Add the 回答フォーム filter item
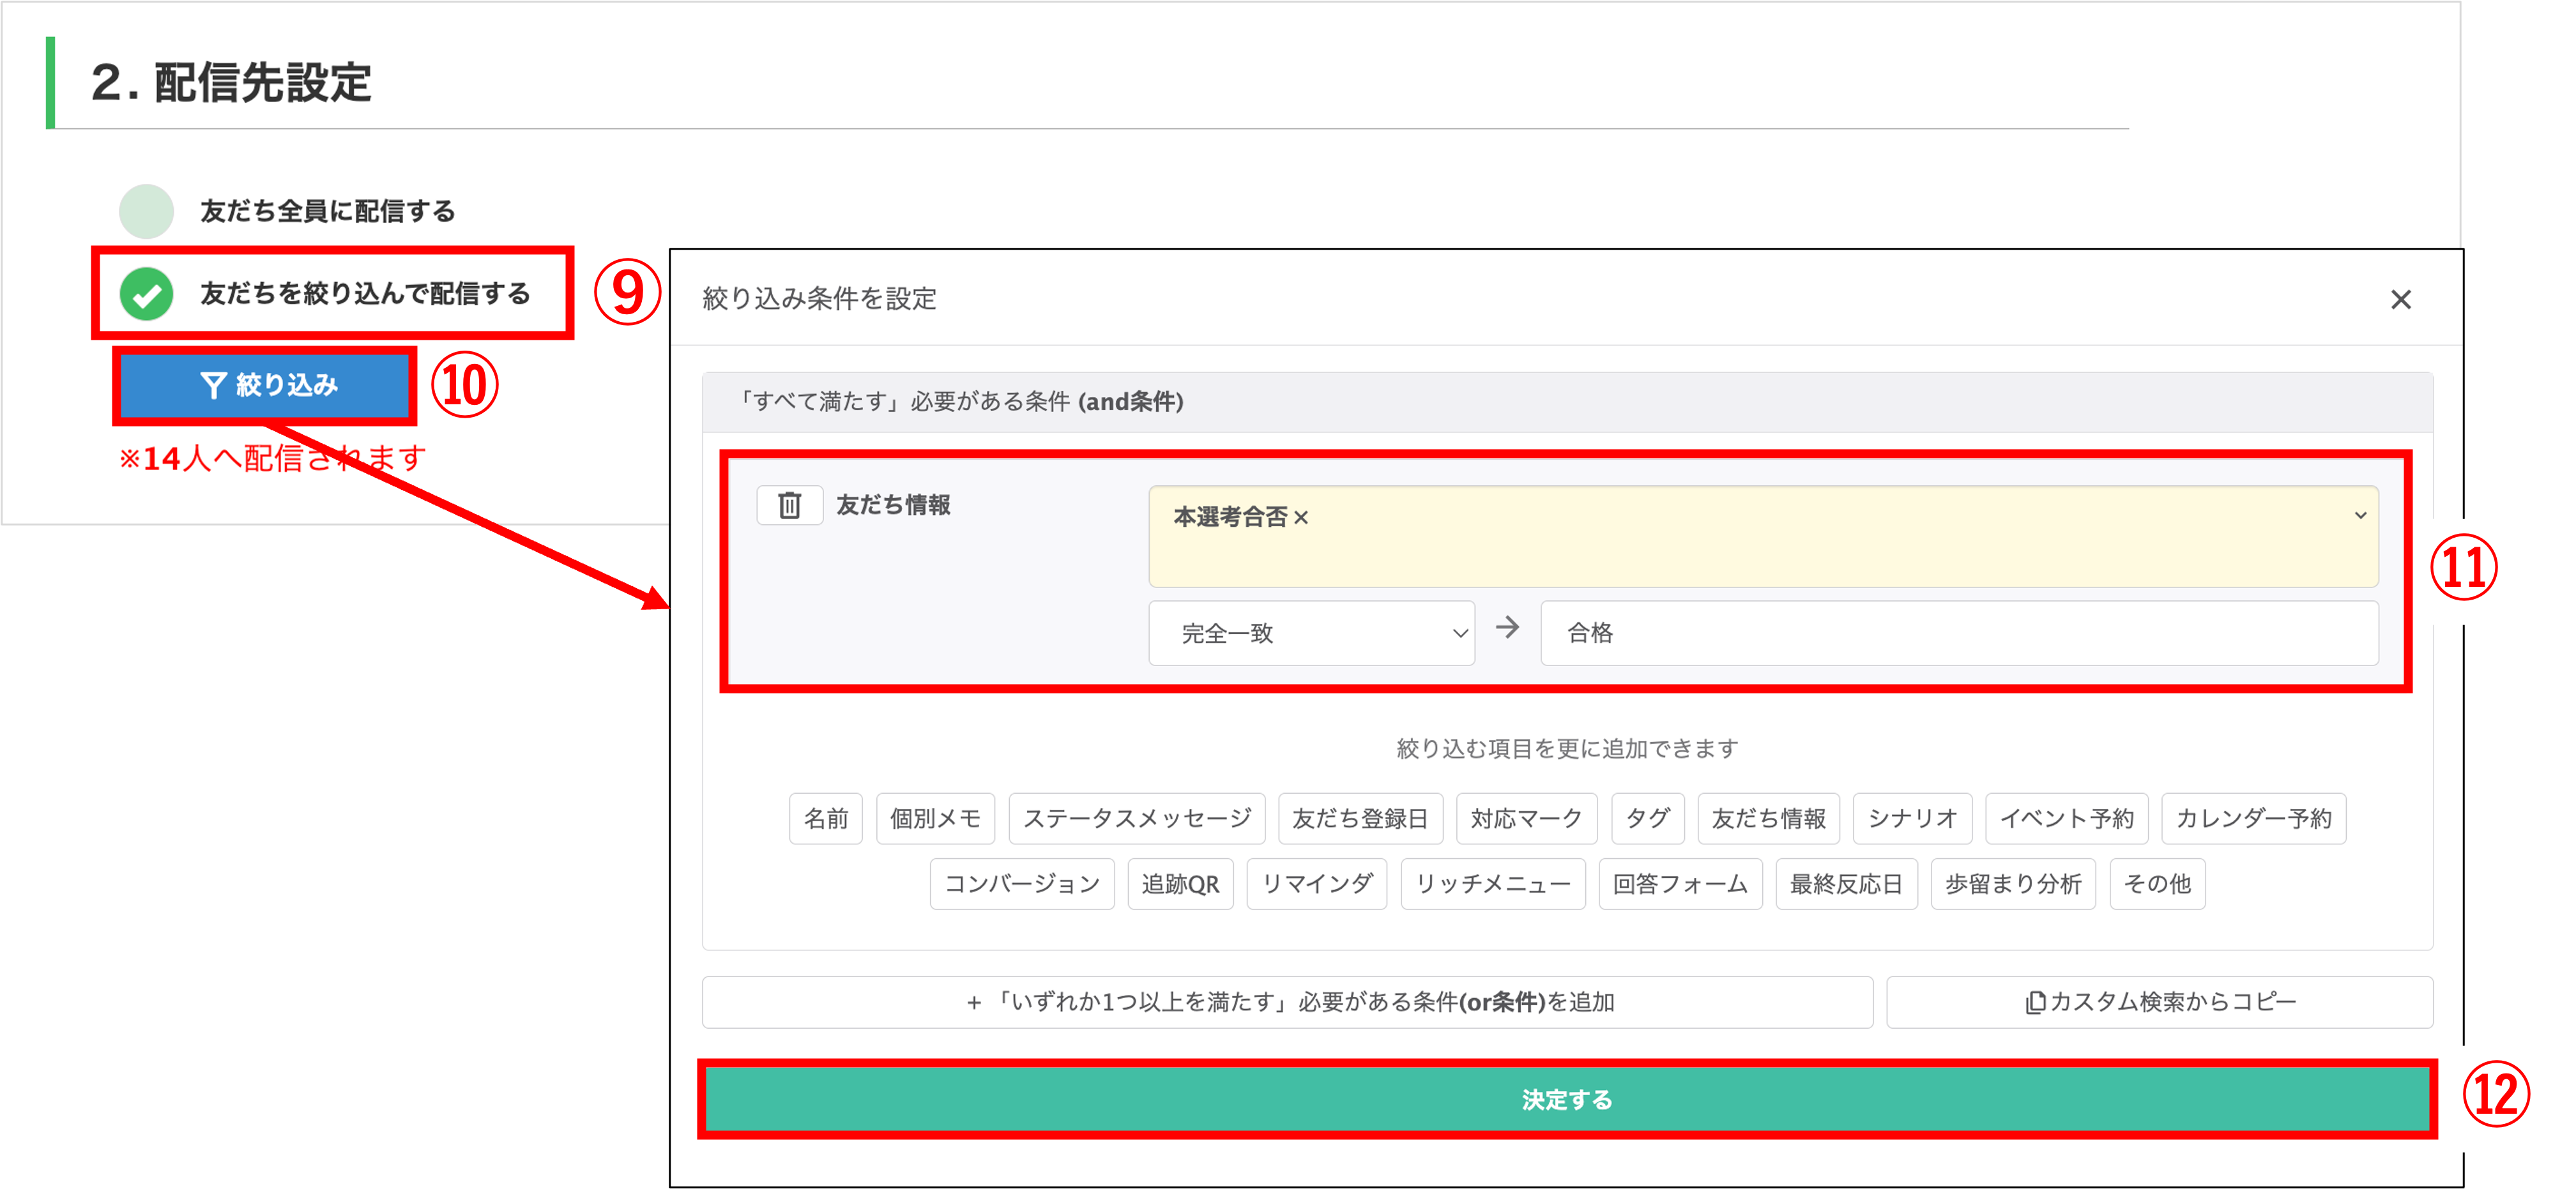This screenshot has height=1191, width=2576. click(1679, 884)
